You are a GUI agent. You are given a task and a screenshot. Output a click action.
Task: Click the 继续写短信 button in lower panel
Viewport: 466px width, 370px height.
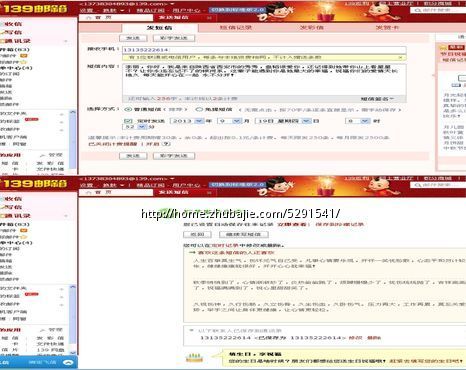(244, 235)
